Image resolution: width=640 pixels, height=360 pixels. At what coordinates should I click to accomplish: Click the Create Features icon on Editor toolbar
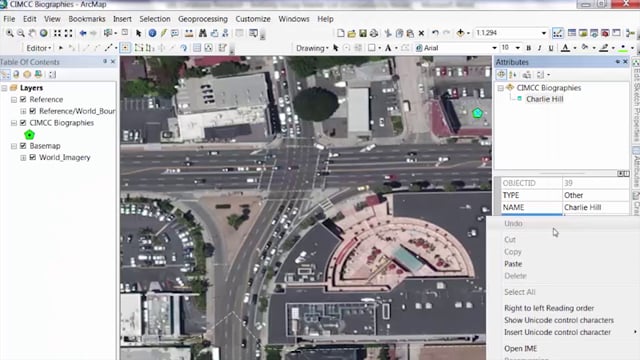(x=222, y=48)
